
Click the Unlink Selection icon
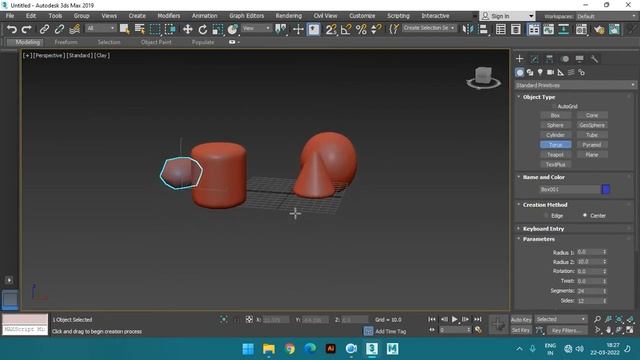[x=59, y=29]
